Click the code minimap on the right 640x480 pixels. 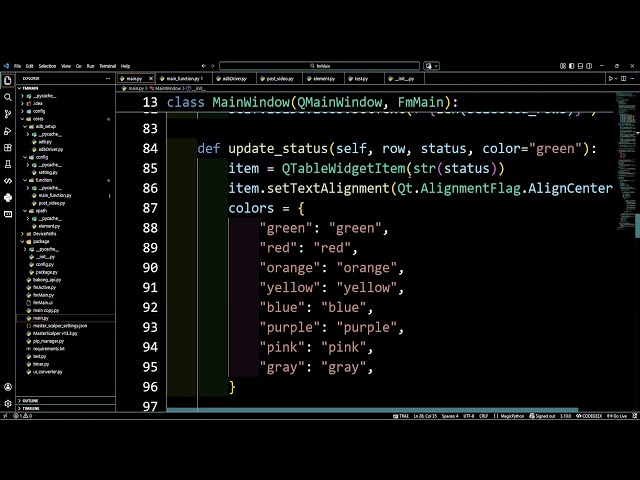click(625, 163)
